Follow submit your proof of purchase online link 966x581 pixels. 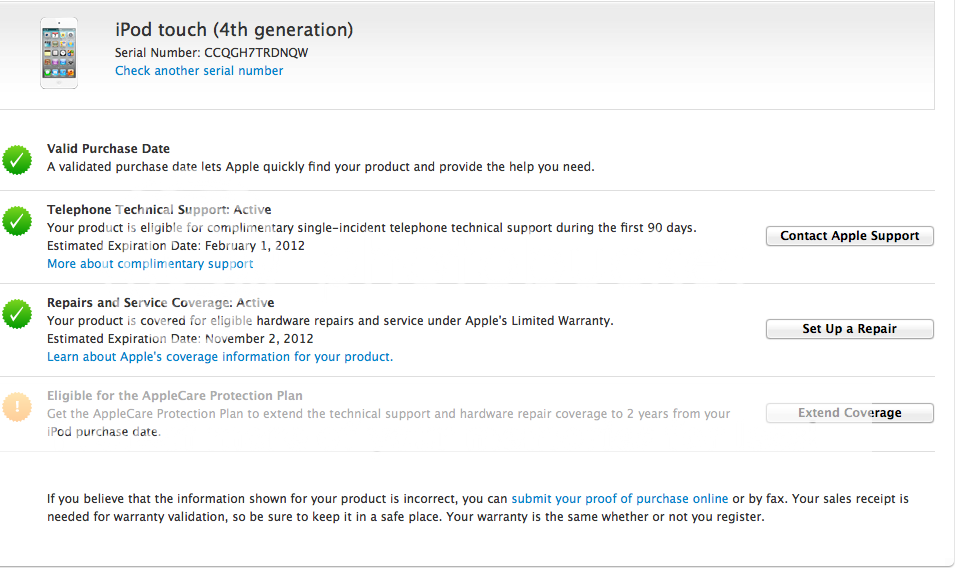620,498
